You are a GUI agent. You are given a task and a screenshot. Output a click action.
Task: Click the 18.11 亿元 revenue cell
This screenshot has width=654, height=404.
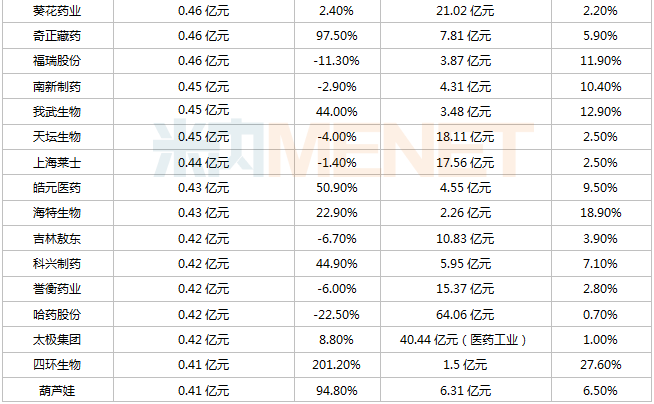(465, 137)
